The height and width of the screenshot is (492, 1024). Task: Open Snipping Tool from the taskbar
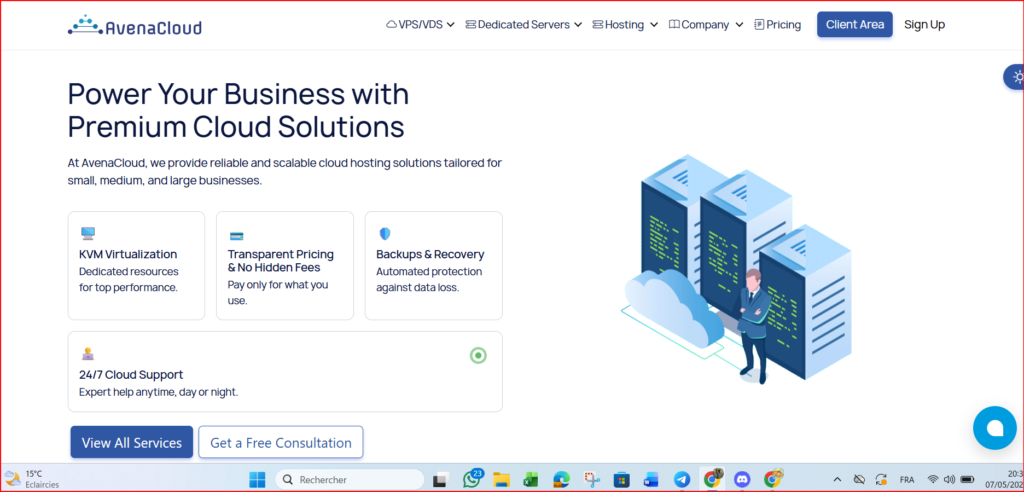[x=592, y=480]
